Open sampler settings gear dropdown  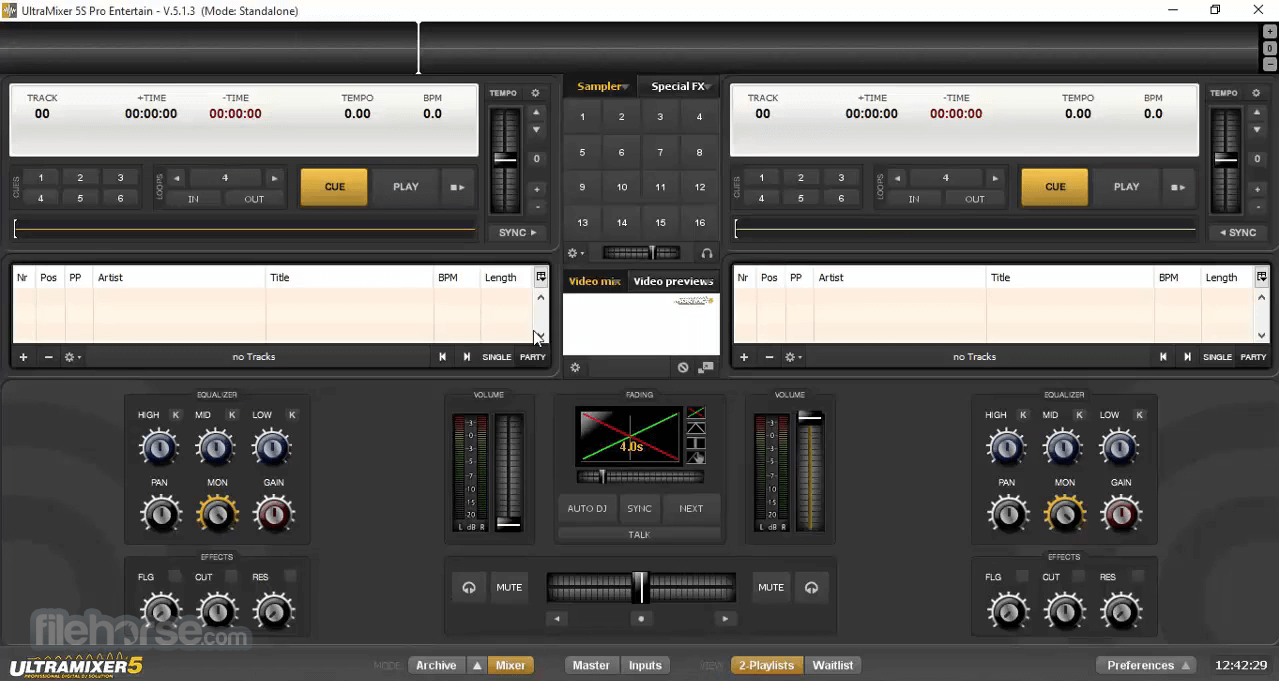point(576,254)
